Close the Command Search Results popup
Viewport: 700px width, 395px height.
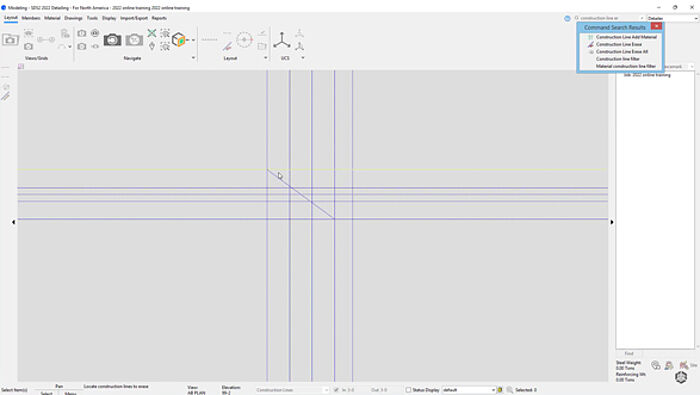[x=656, y=26]
